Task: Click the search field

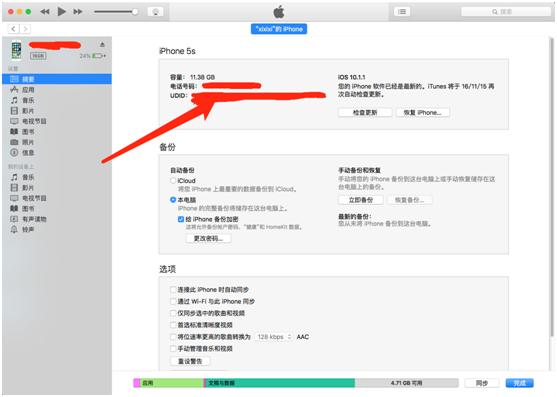Action: click(505, 12)
